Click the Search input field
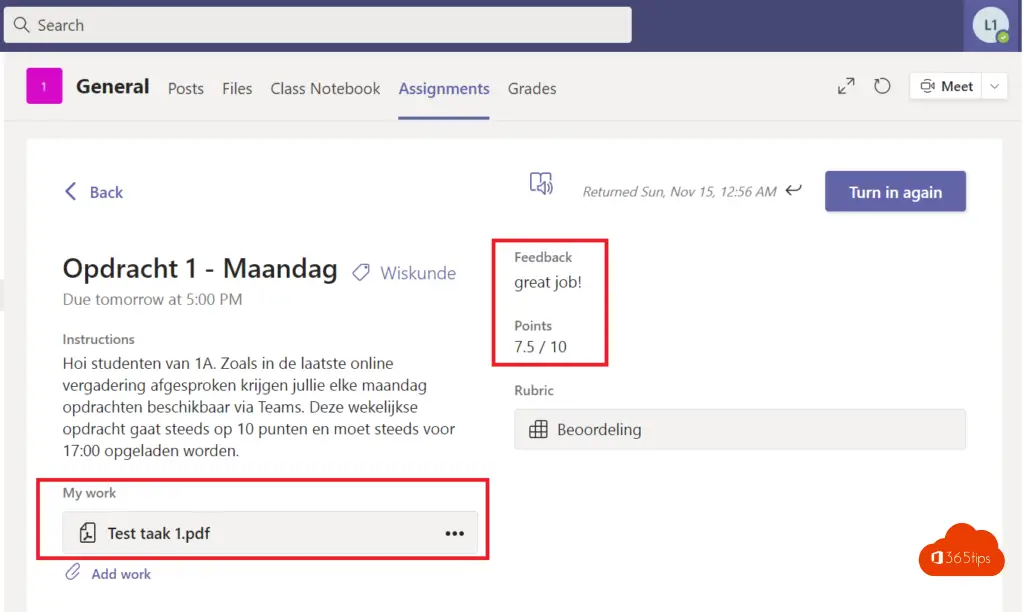The width and height of the screenshot is (1024, 612). 317,25
